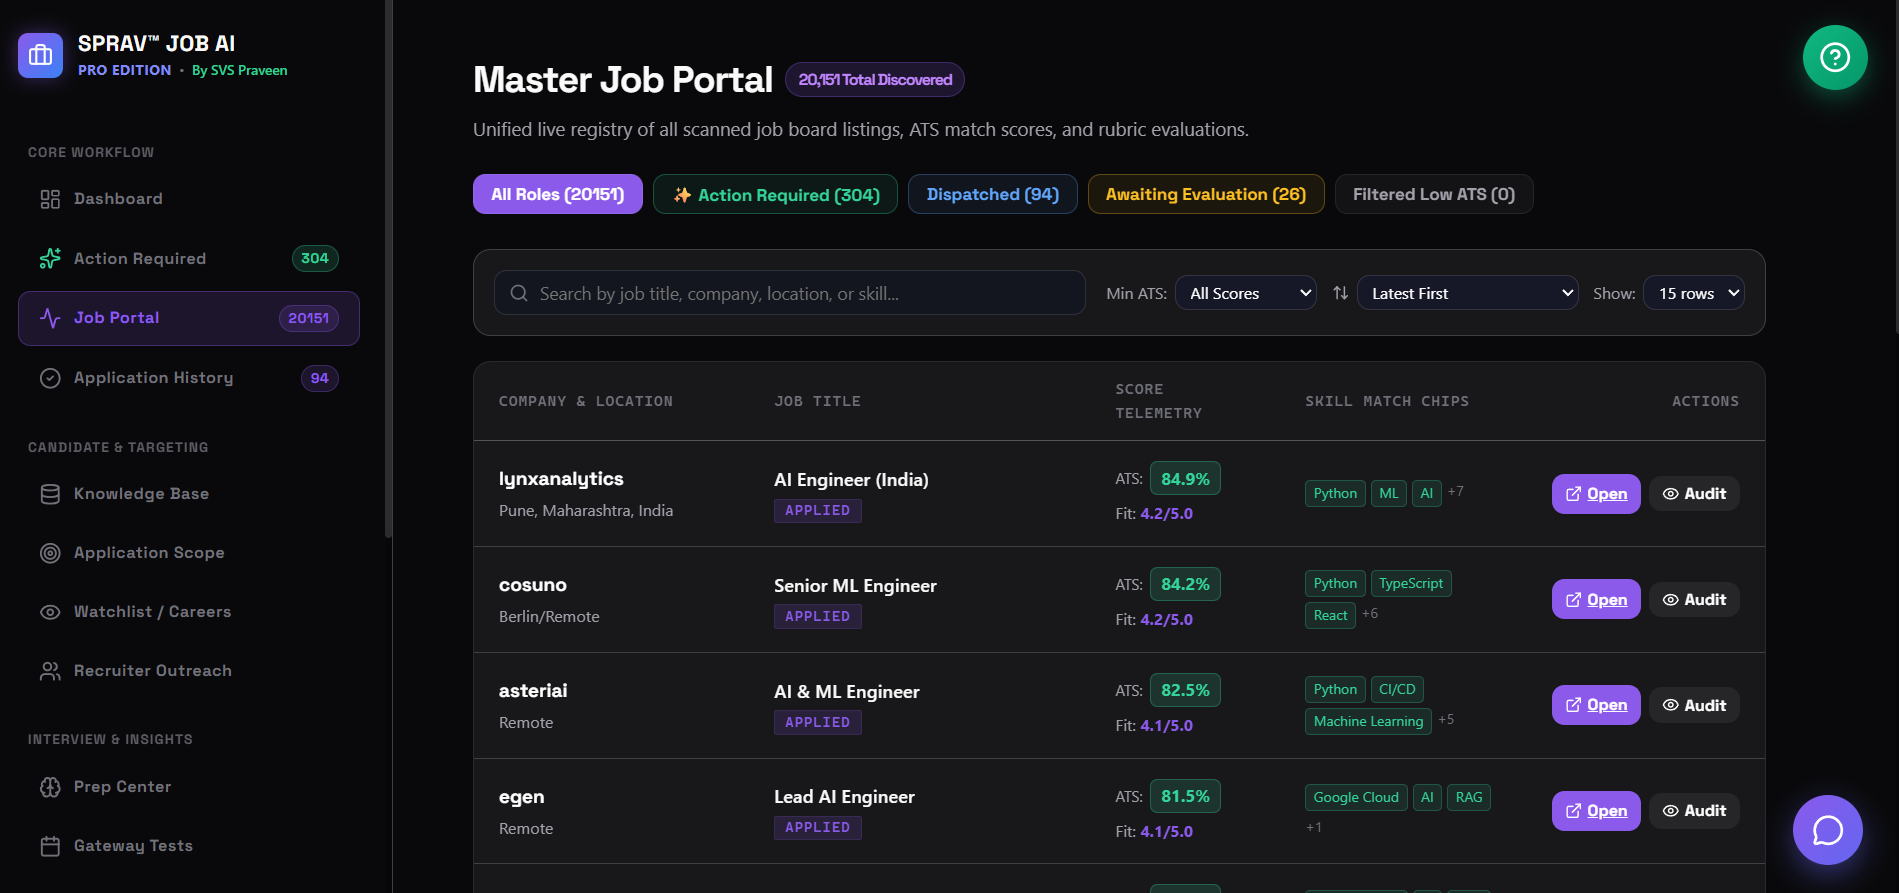Switch to Filtered Low ATS (0) tab

click(x=1434, y=194)
